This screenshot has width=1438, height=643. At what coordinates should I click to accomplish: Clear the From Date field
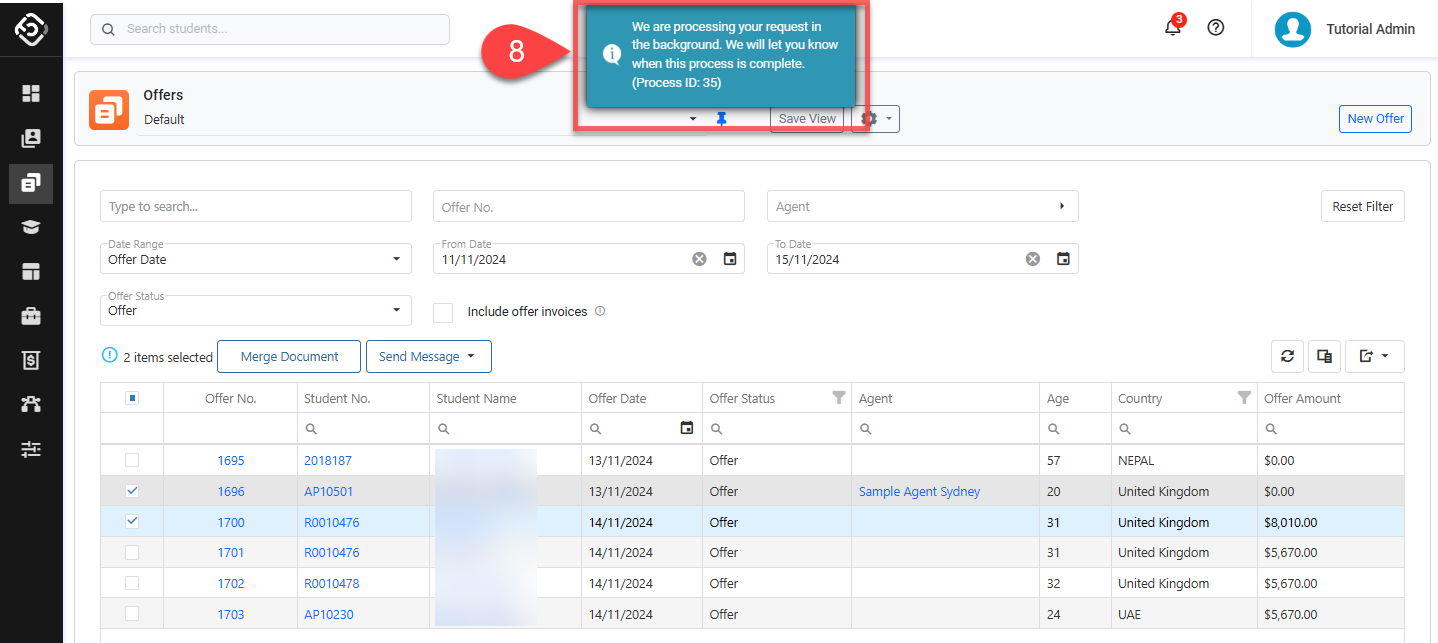699,259
